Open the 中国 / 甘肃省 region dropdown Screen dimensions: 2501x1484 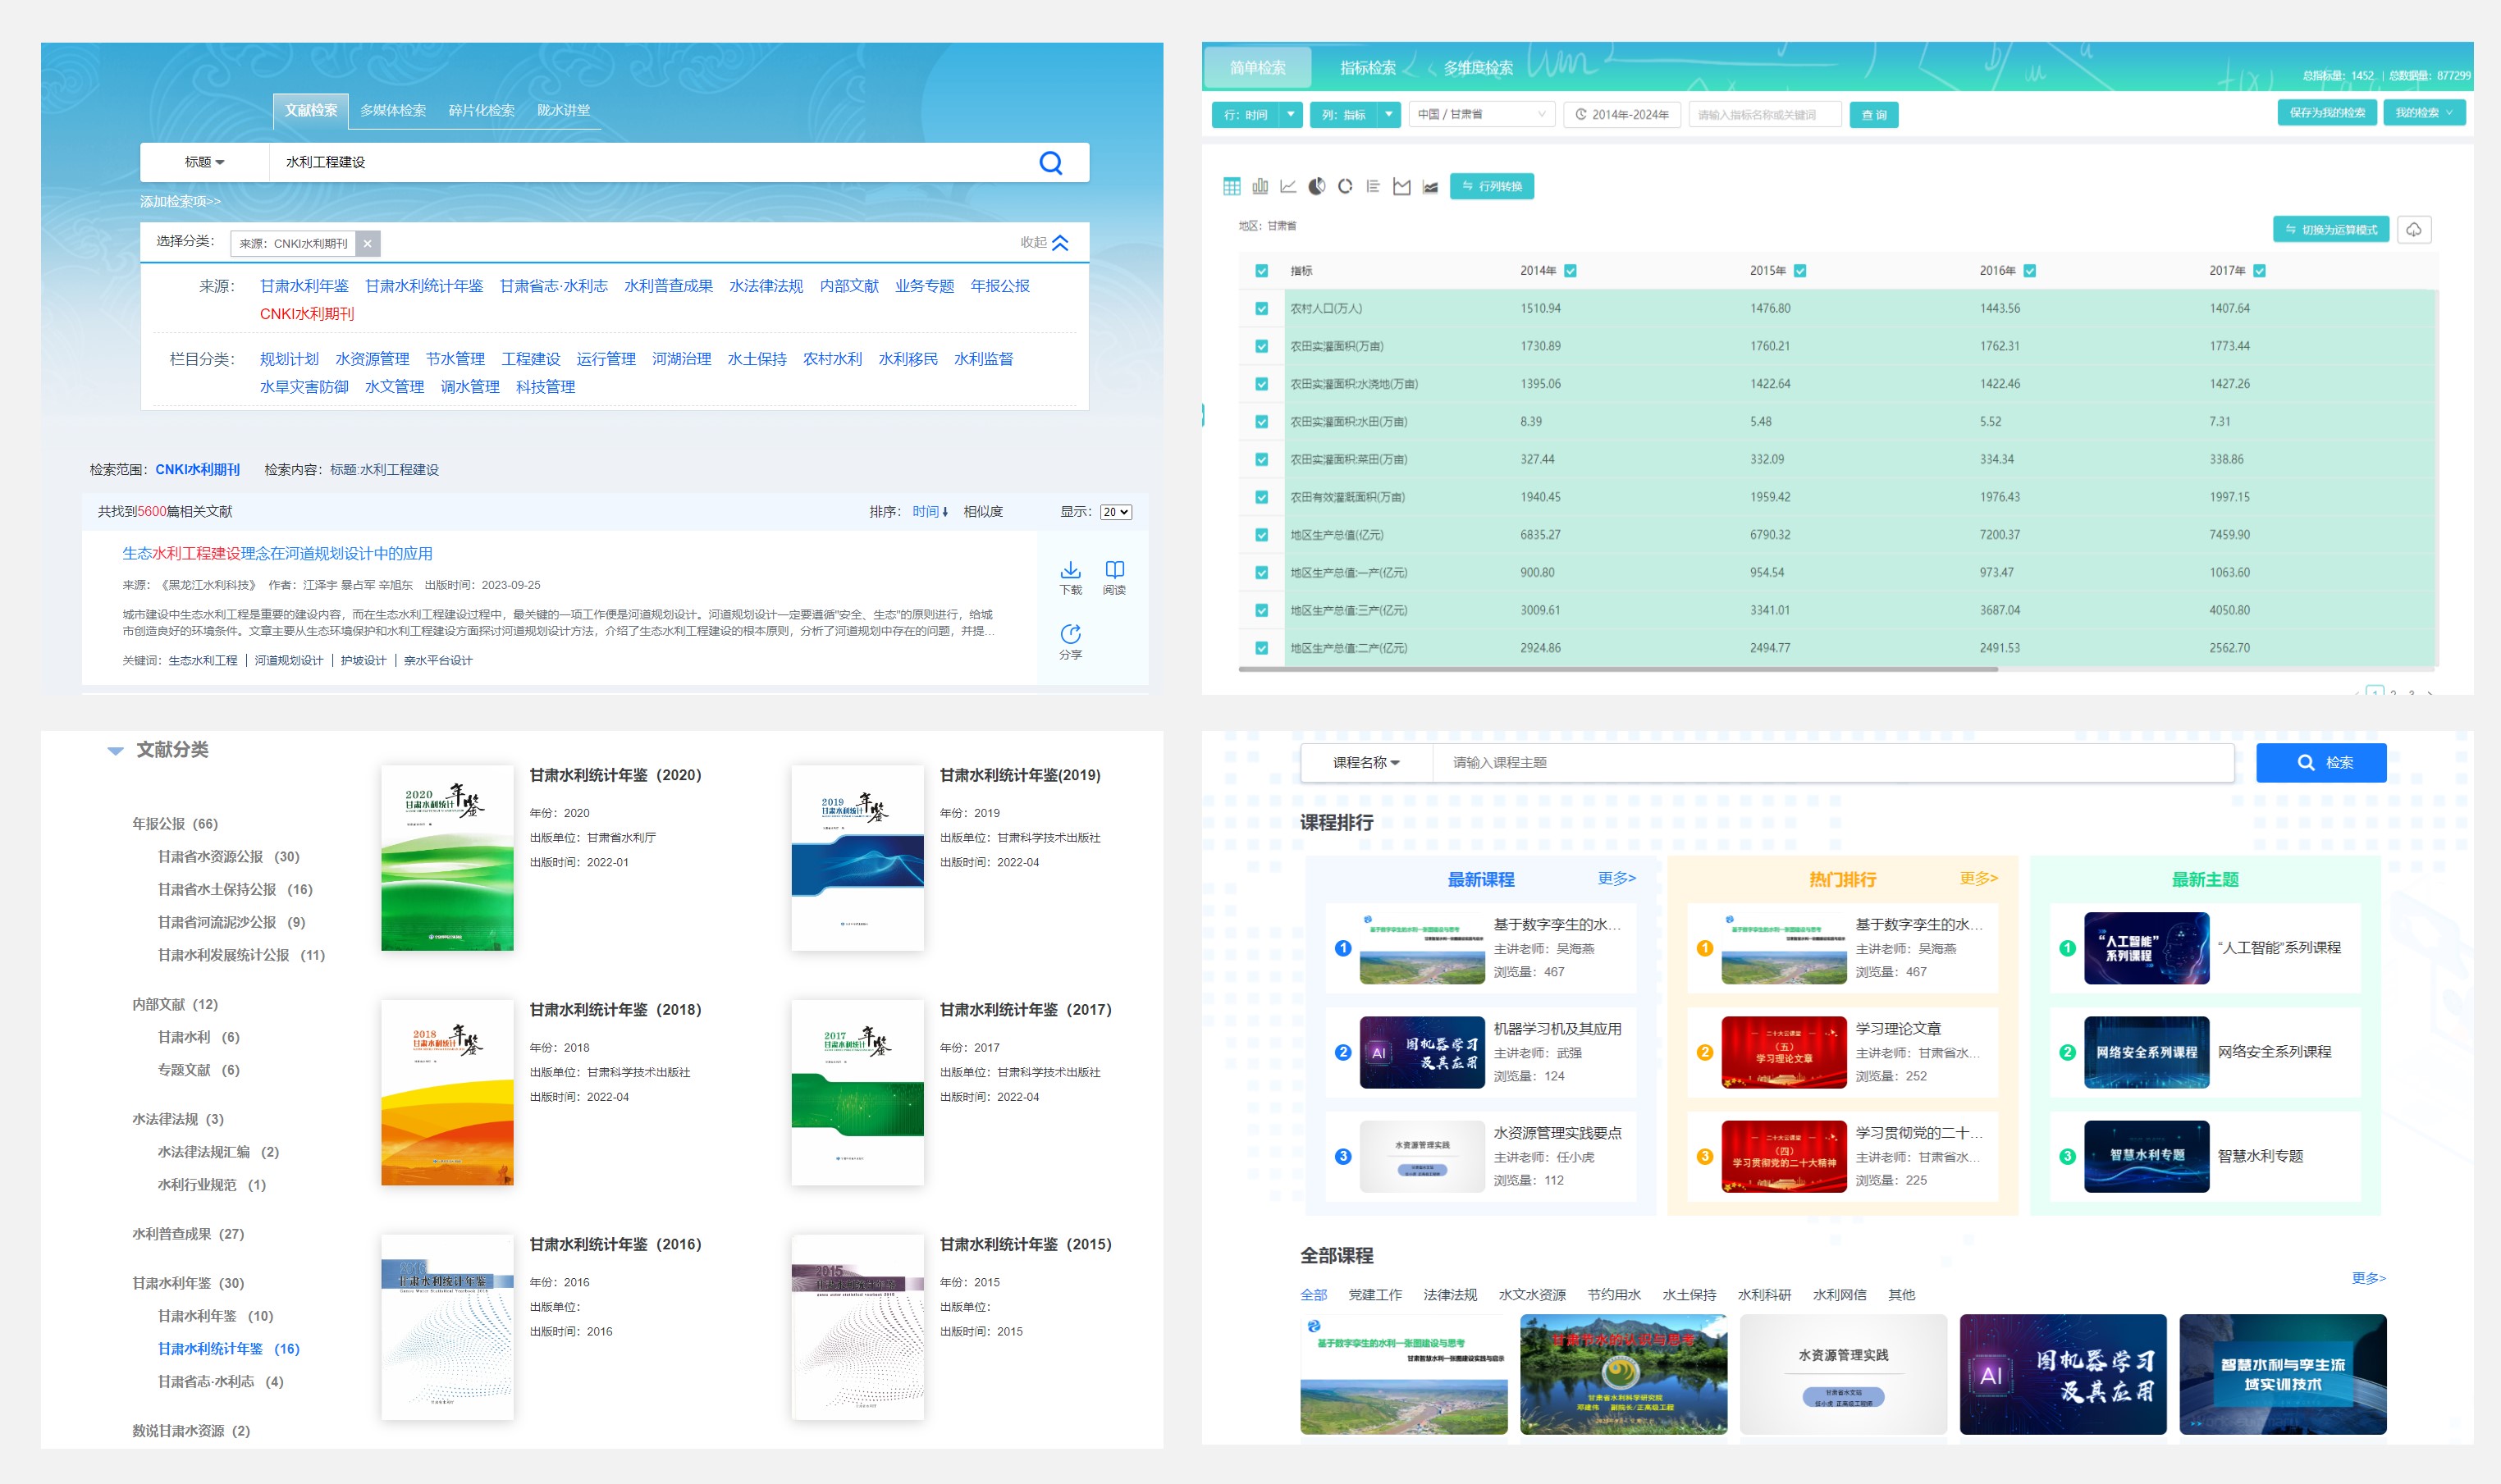pyautogui.click(x=1481, y=114)
